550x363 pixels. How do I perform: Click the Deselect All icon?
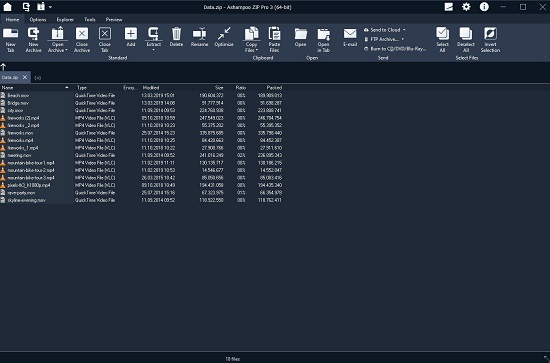coord(465,34)
